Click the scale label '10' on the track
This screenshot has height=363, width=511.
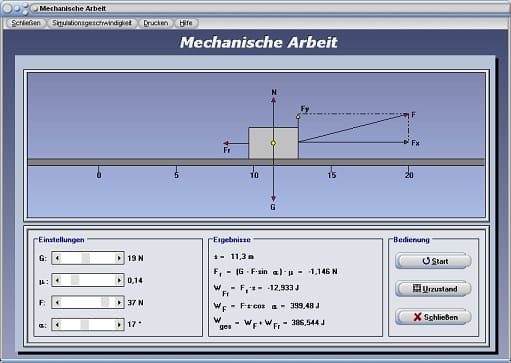[254, 175]
